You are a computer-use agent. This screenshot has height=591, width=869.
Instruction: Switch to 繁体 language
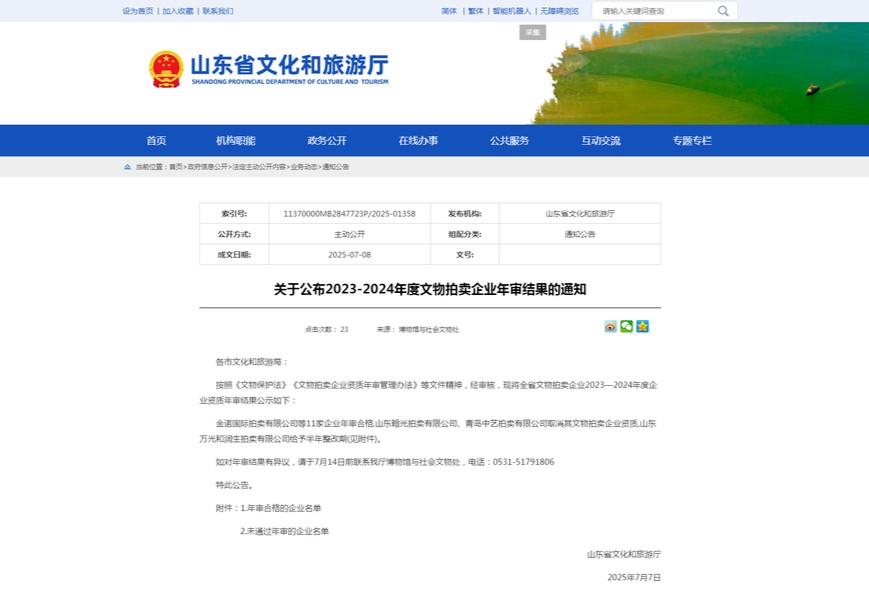[x=476, y=11]
